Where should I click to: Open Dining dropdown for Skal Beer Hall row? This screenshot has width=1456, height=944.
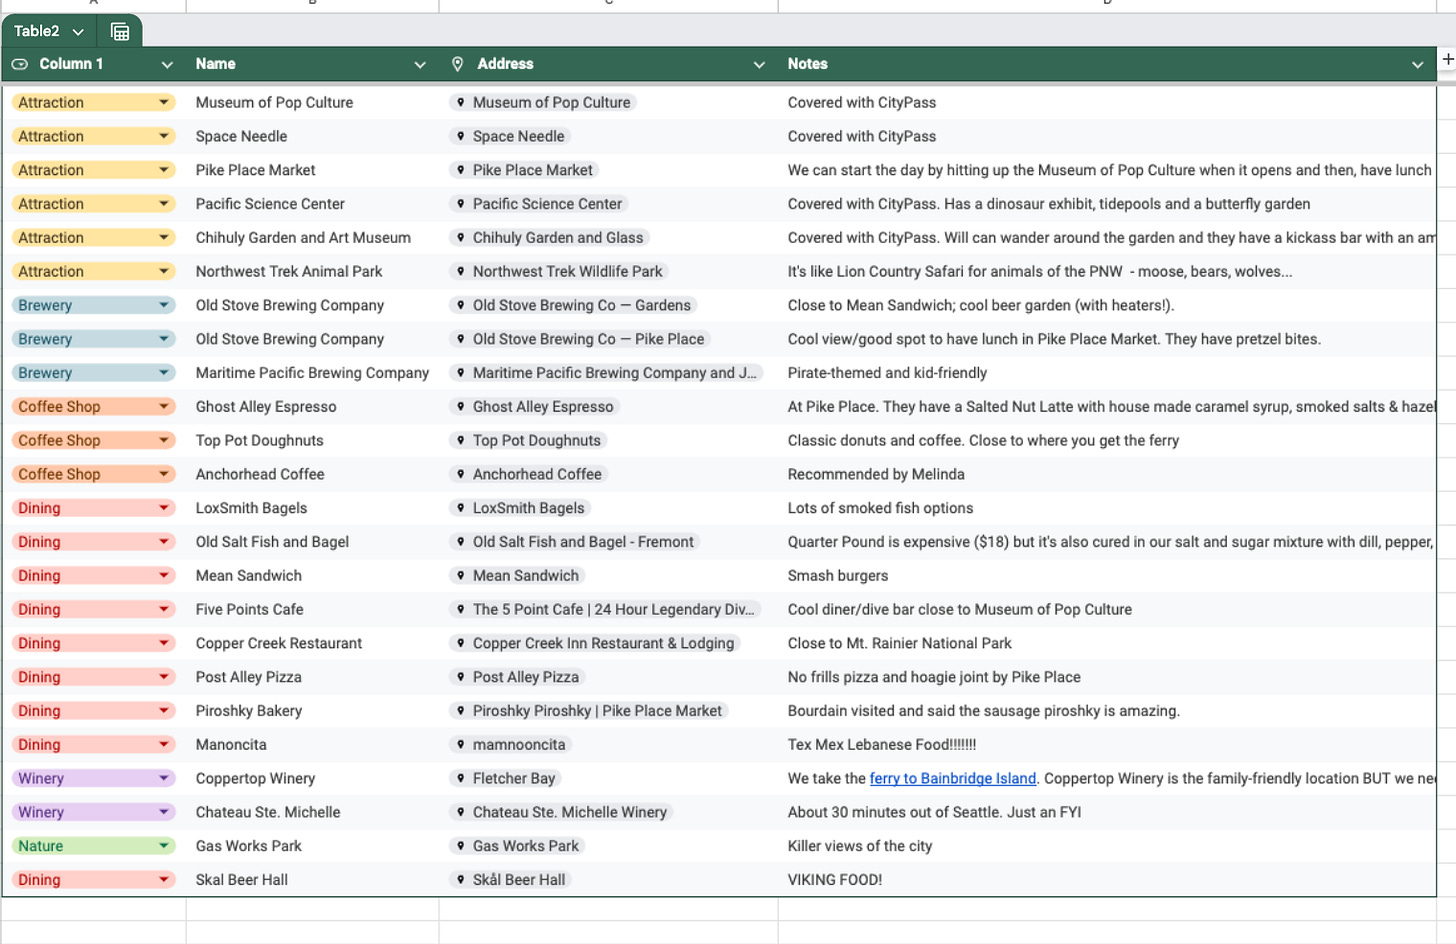[164, 880]
